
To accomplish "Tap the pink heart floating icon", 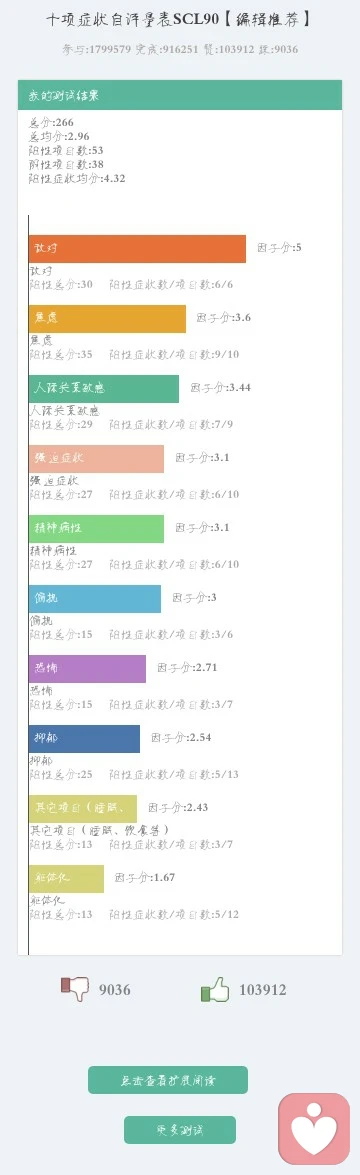I will coord(314,1129).
